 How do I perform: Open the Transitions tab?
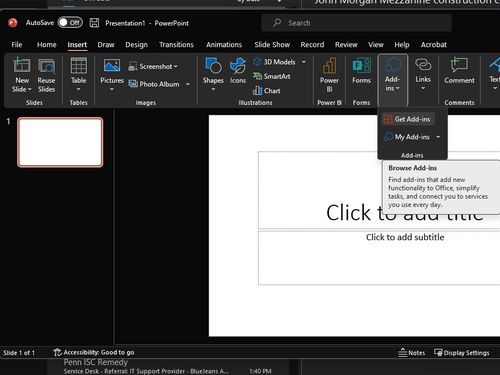pos(176,45)
